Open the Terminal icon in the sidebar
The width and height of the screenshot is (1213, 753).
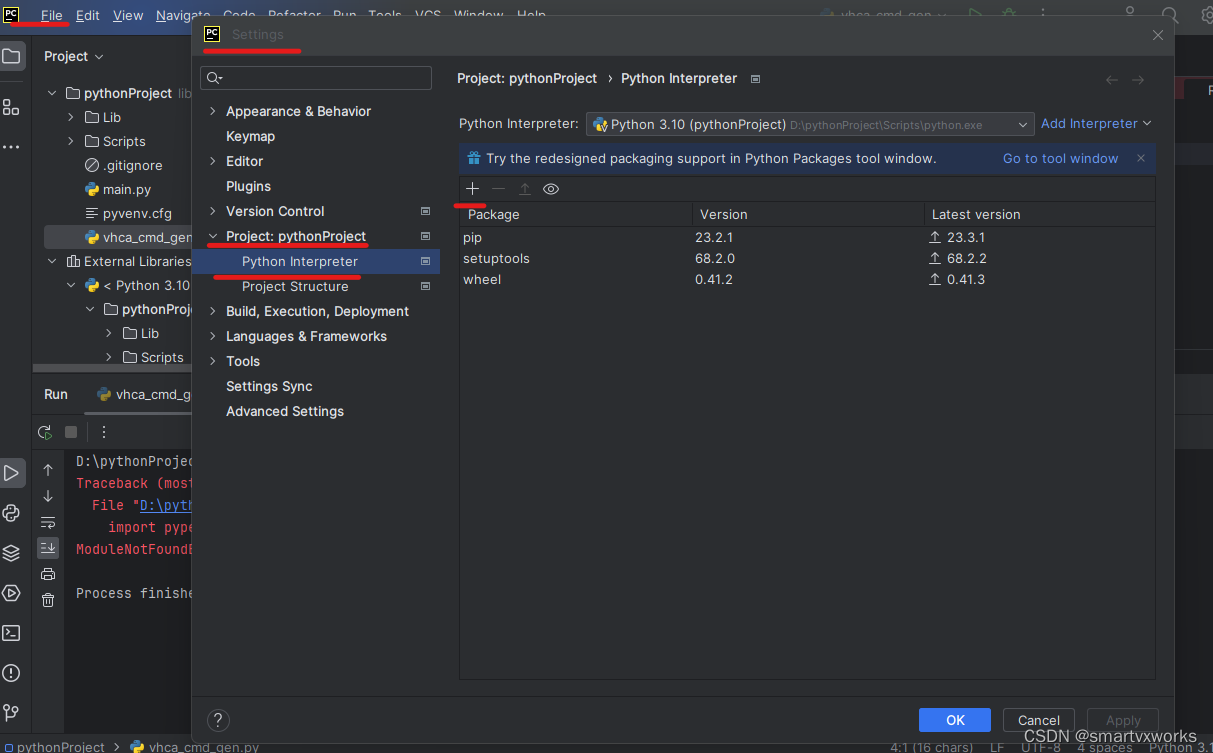(x=11, y=633)
